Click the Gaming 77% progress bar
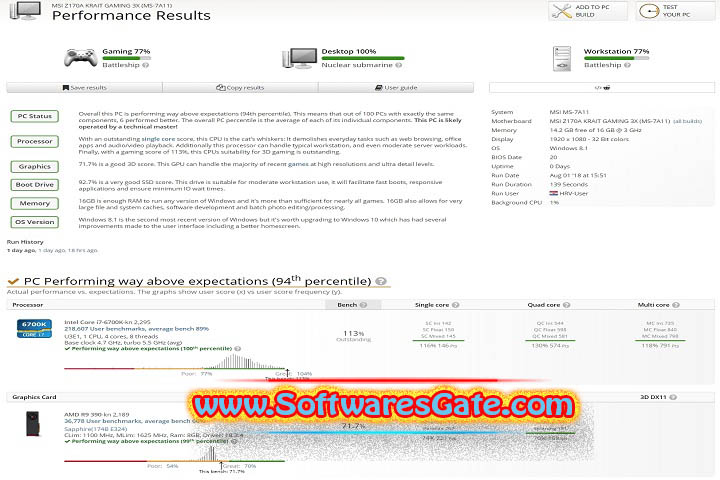The height and width of the screenshot is (480, 720). pos(126,58)
